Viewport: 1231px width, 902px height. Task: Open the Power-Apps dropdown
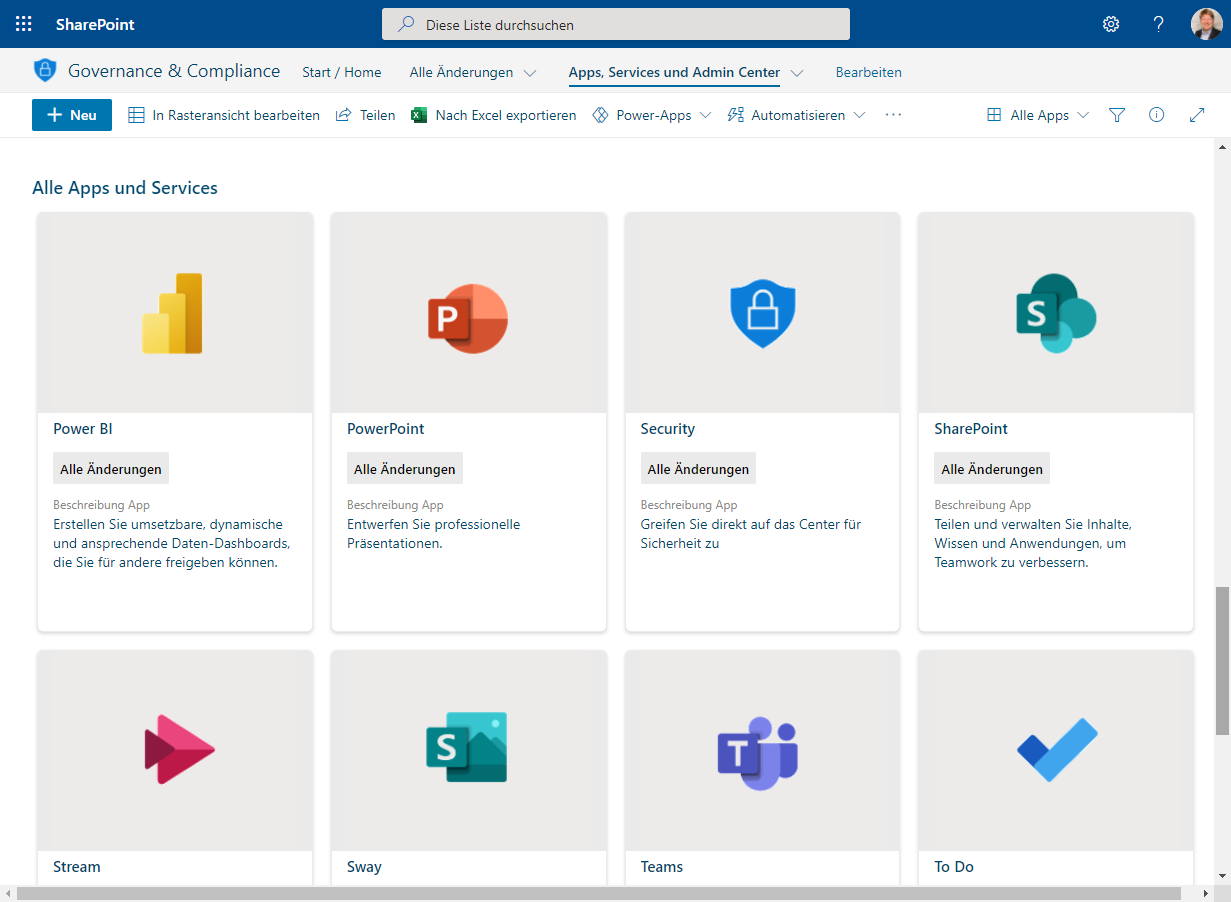pyautogui.click(x=652, y=115)
